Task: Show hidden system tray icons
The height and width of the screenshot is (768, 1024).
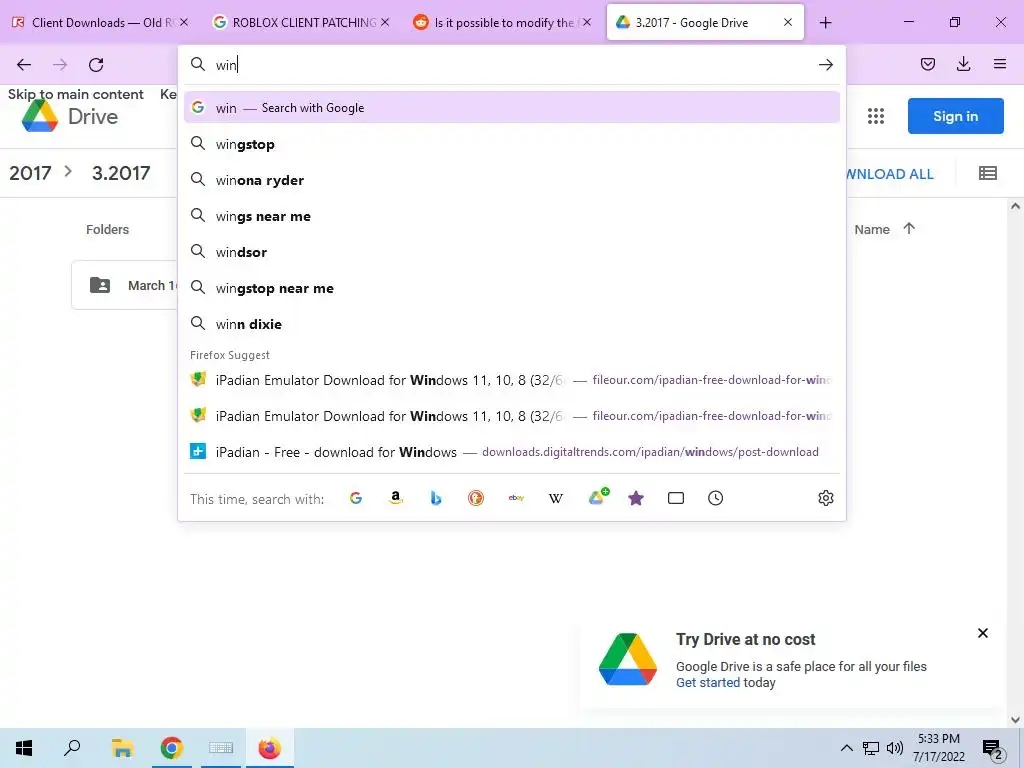Action: (846, 748)
